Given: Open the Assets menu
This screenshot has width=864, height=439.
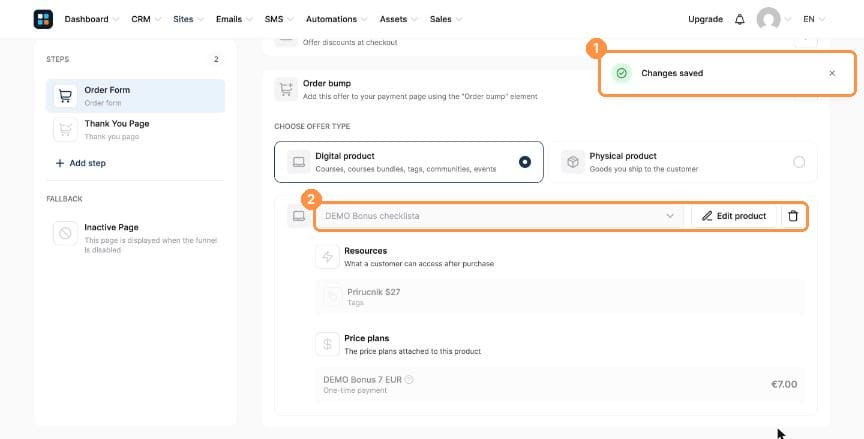Looking at the screenshot, I should (398, 19).
